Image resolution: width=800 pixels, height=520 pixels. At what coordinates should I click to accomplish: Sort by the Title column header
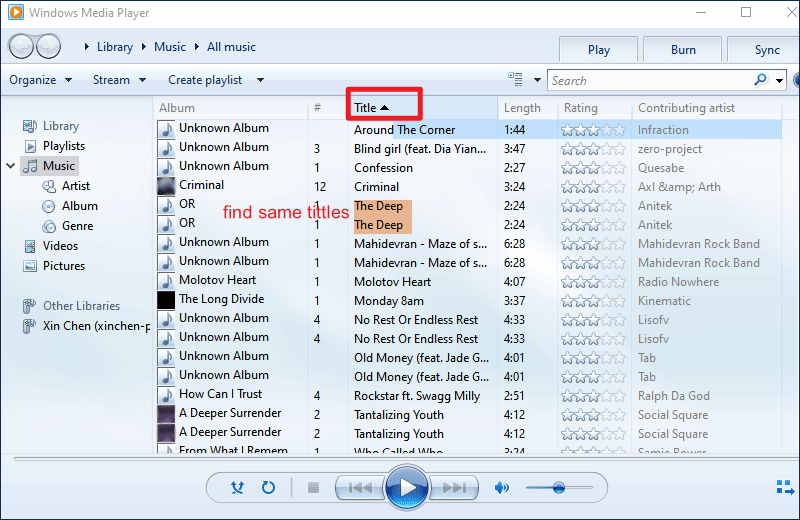(422, 108)
